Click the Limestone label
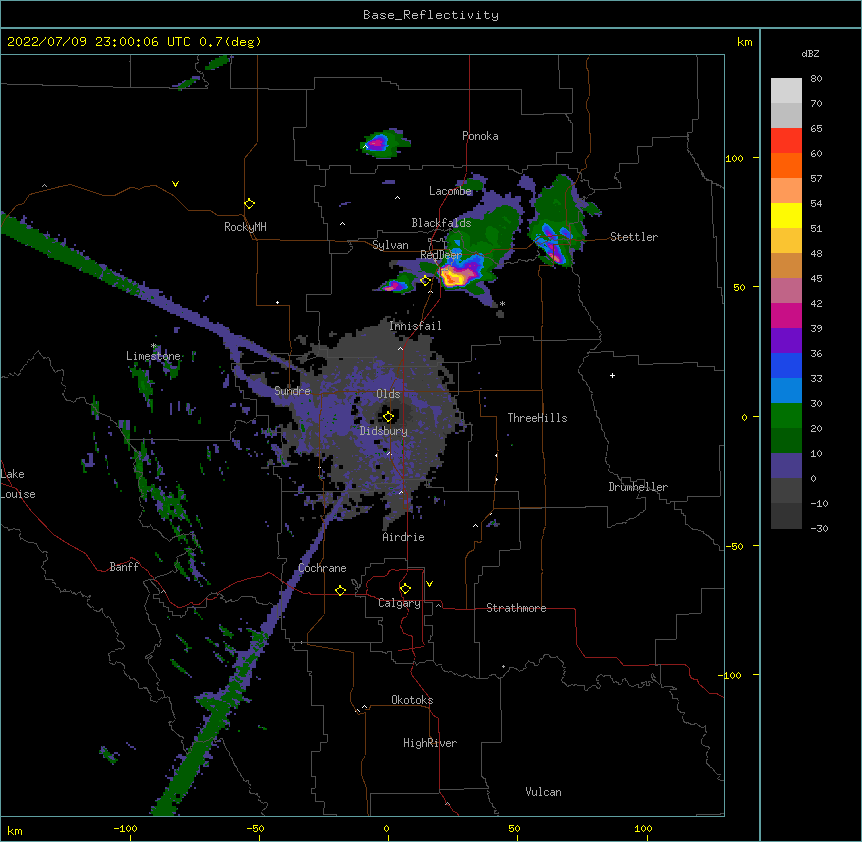Image resolution: width=862 pixels, height=842 pixels. pyautogui.click(x=153, y=356)
